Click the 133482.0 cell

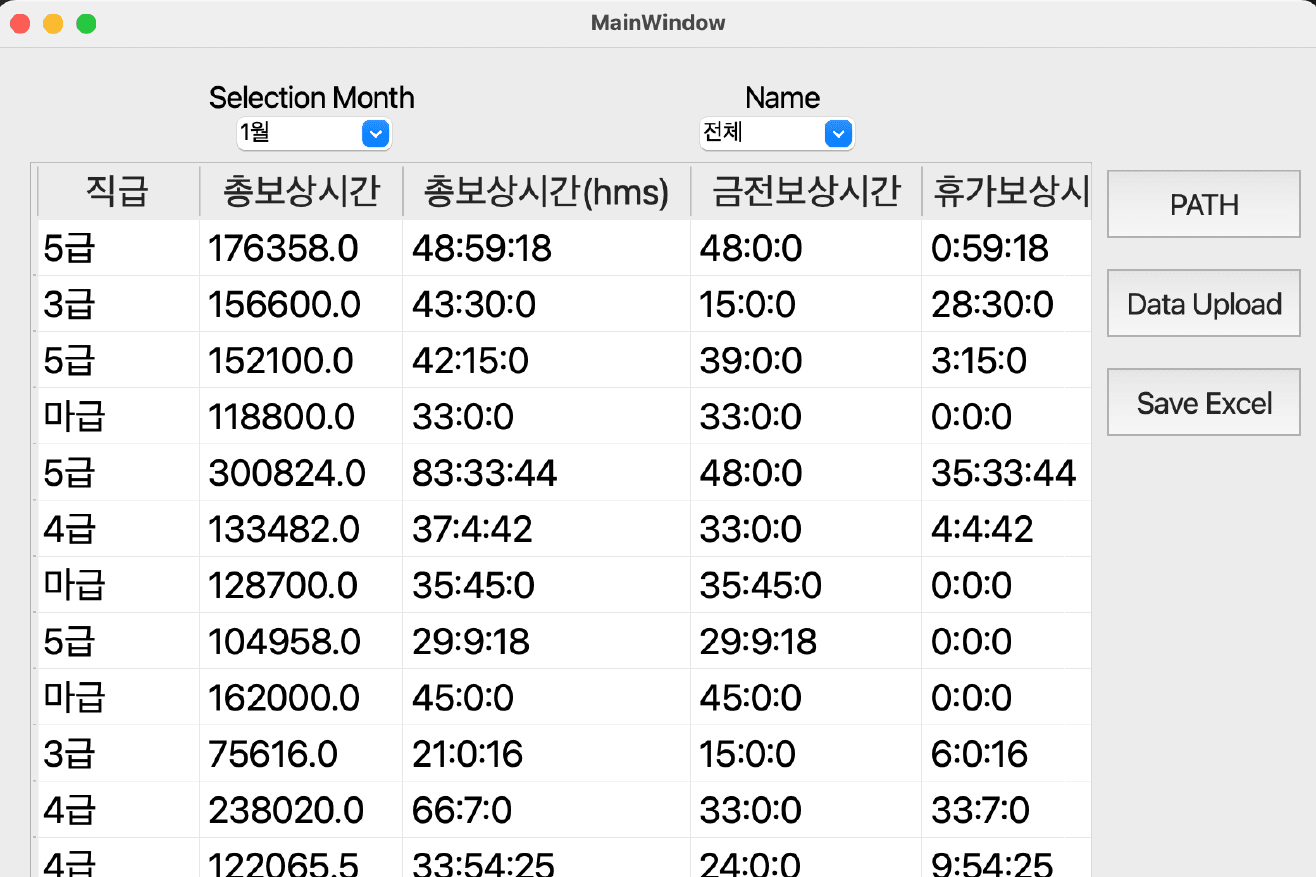pos(301,528)
